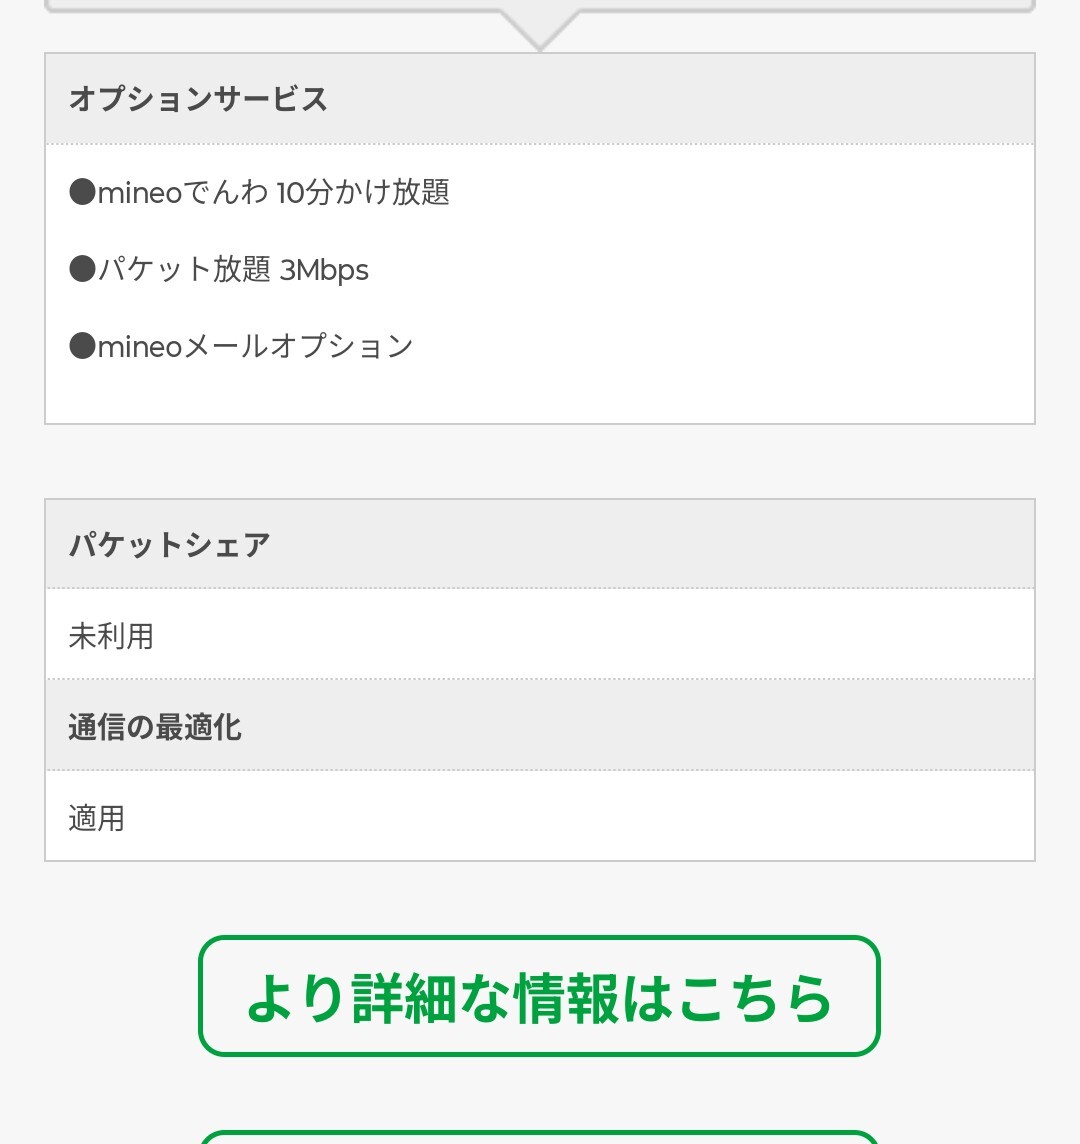The width and height of the screenshot is (1080, 1144).
Task: Click the word 'mineo' in the mail option
Action: click(x=139, y=346)
